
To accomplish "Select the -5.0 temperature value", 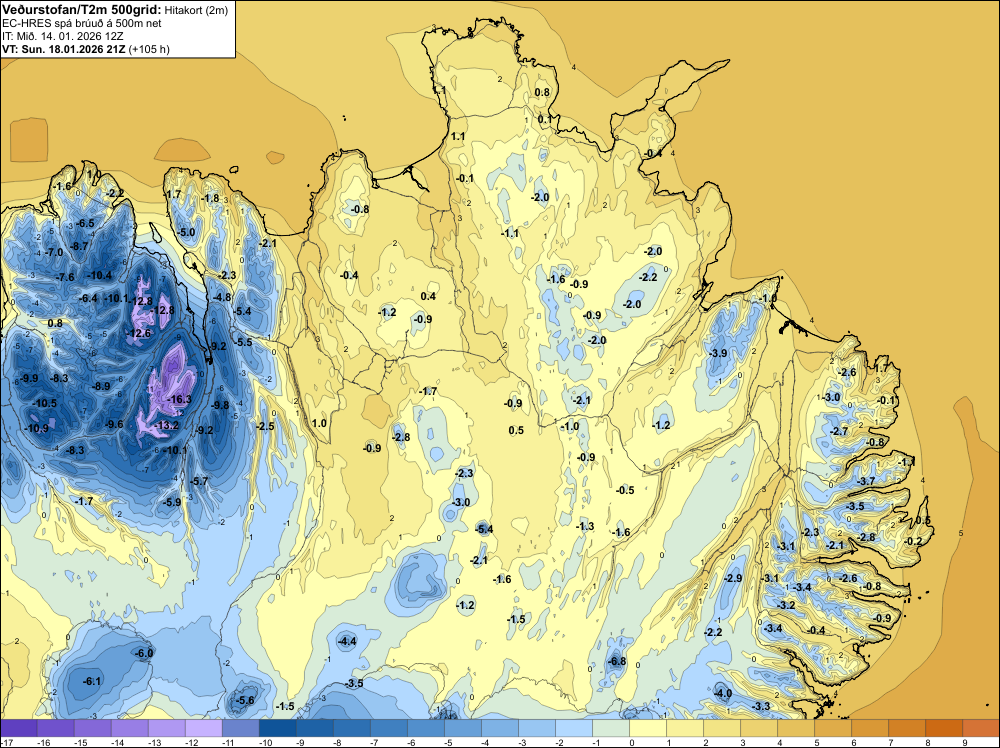I will click(x=186, y=233).
